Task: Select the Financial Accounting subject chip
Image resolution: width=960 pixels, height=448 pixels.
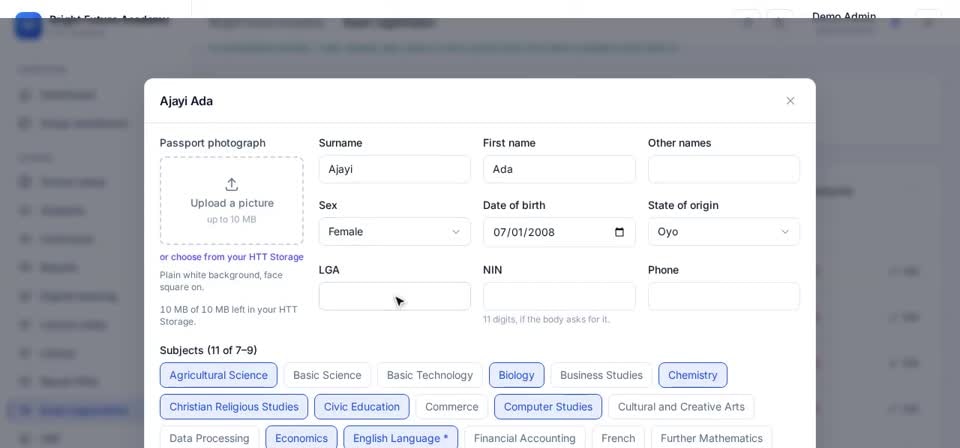Action: [x=525, y=438]
